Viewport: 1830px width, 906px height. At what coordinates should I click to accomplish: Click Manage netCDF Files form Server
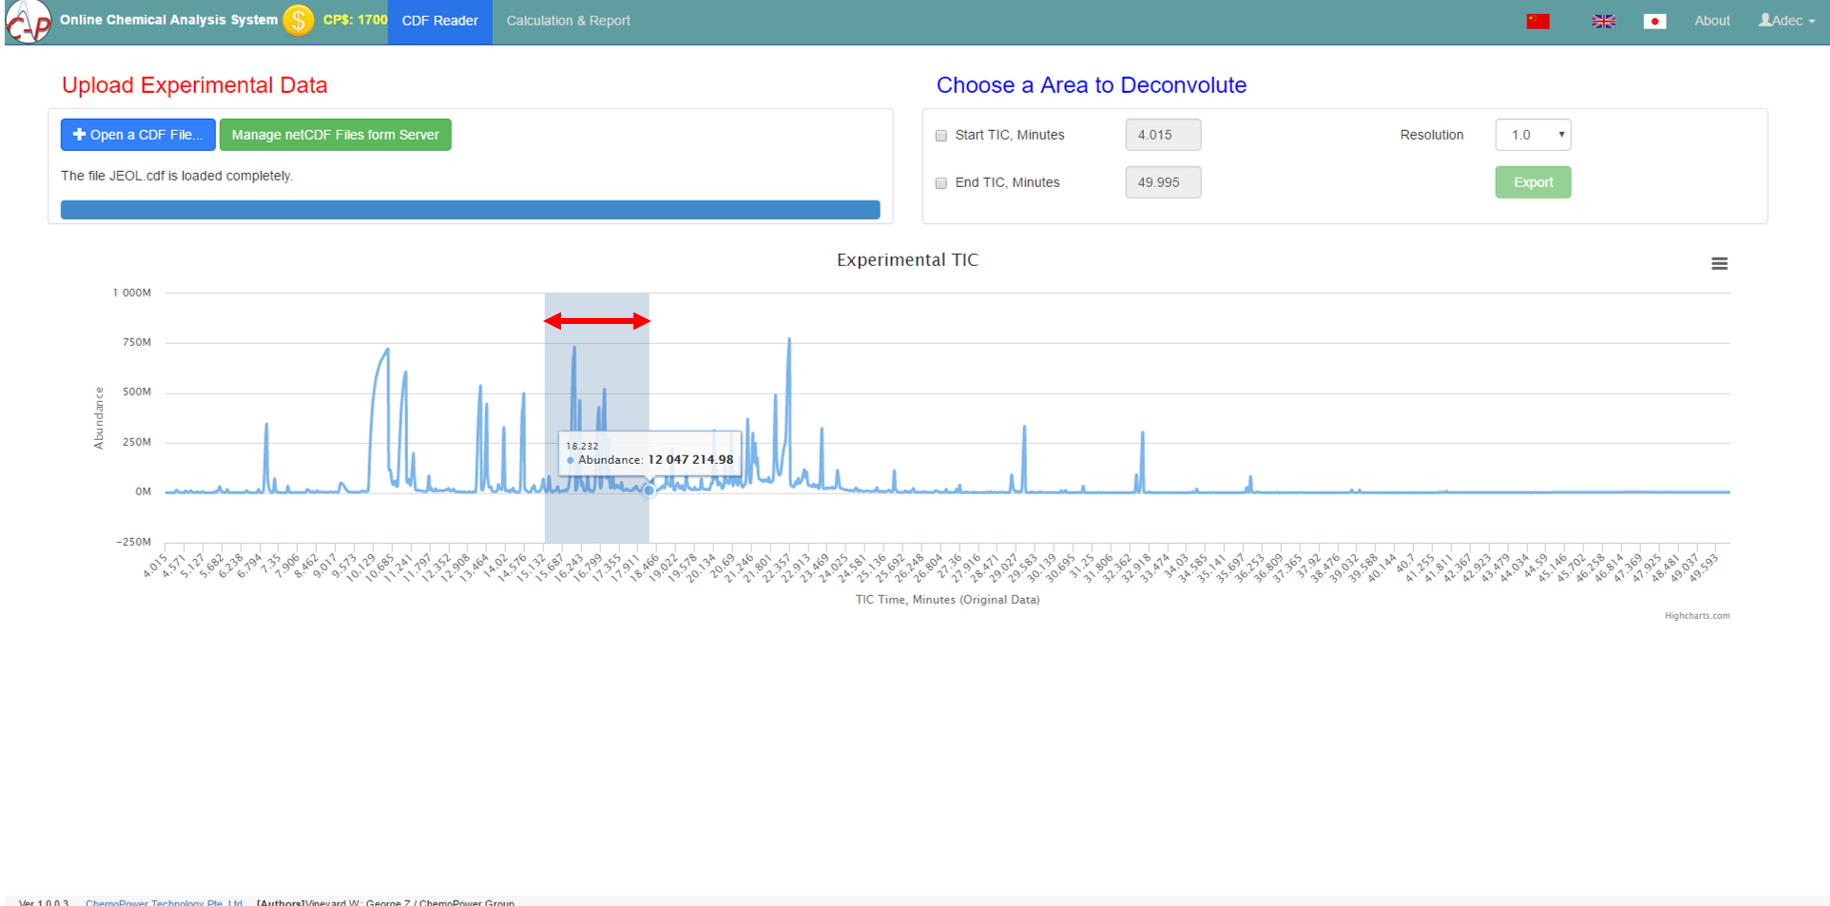[x=335, y=135]
